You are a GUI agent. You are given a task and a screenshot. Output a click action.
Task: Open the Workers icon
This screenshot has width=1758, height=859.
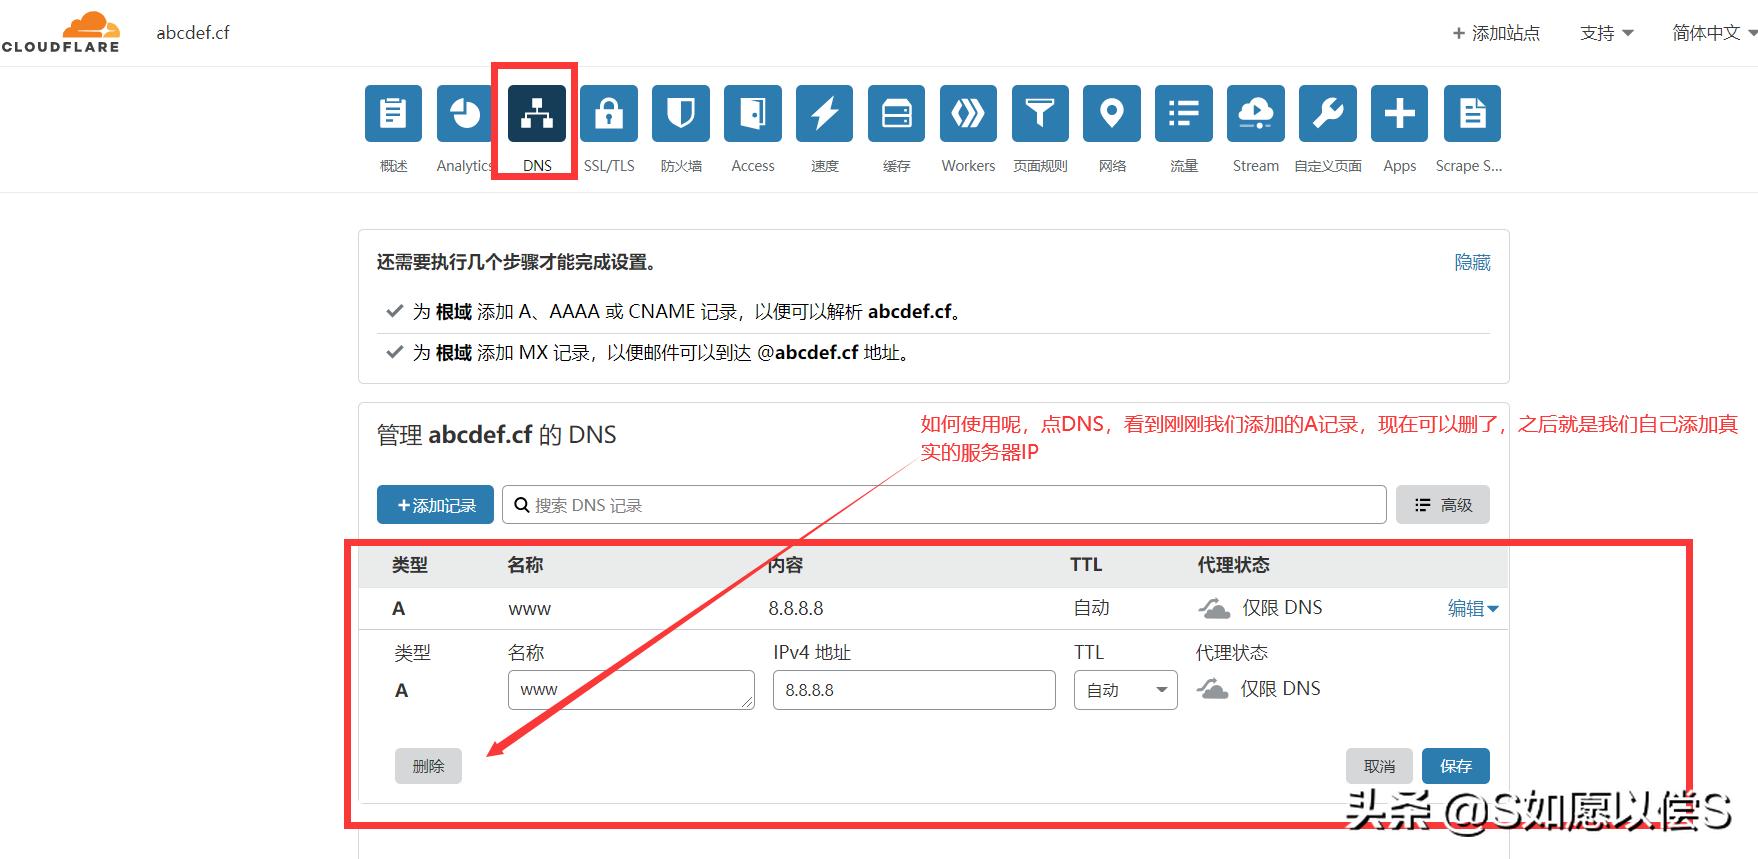pyautogui.click(x=968, y=113)
